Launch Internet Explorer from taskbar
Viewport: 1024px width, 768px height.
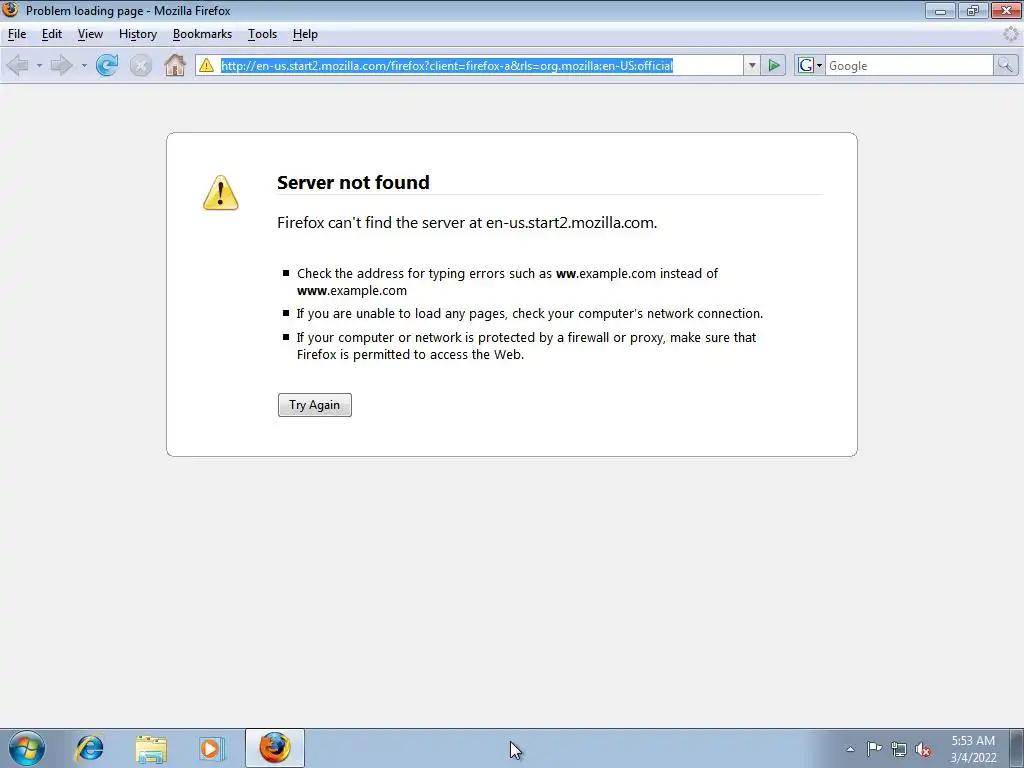[89, 748]
